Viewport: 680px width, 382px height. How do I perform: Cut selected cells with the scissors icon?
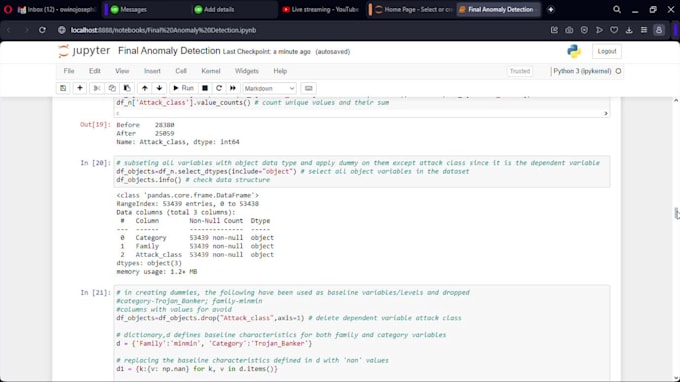[x=97, y=88]
